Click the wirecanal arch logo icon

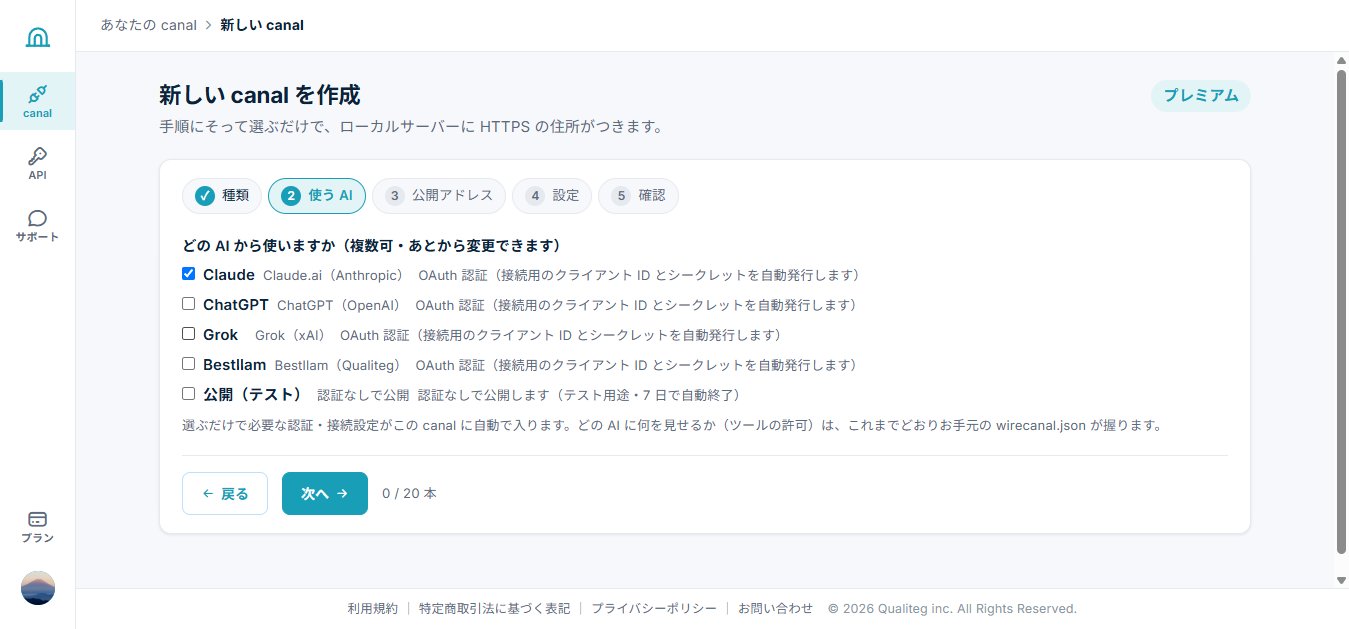pos(37,38)
